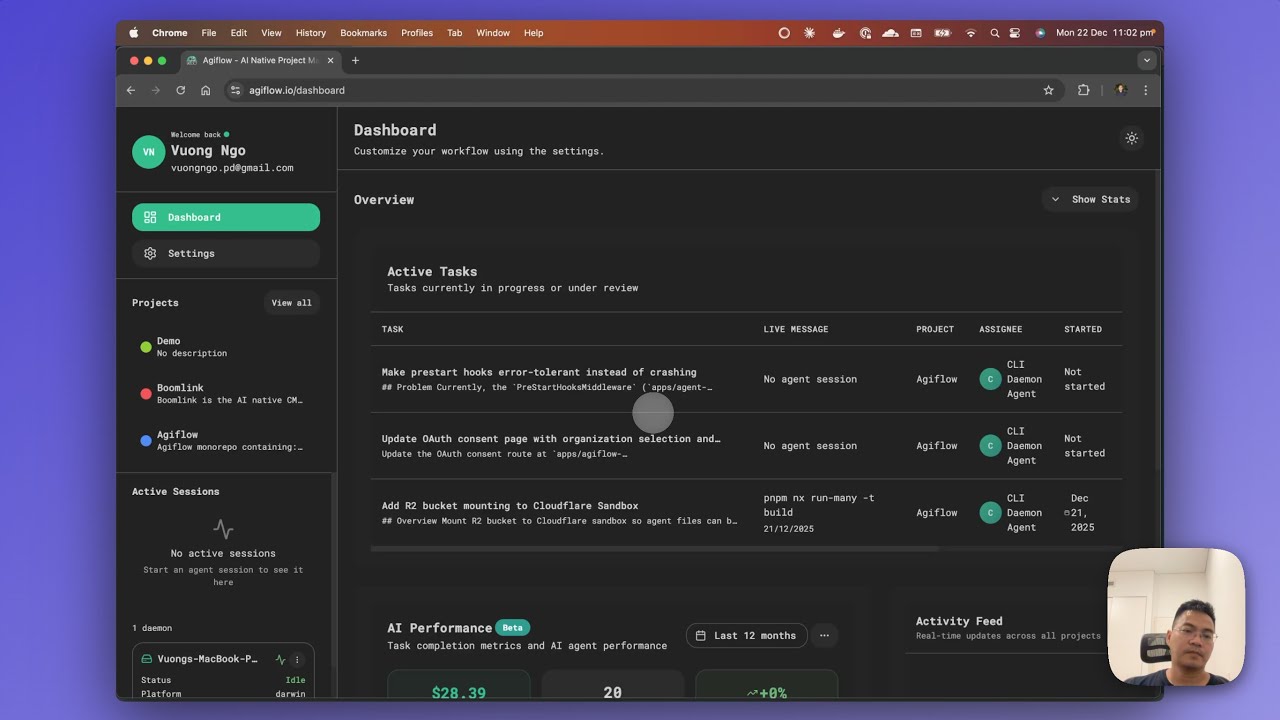
Task: Click the Chrome profile avatar icon
Action: coord(1120,90)
